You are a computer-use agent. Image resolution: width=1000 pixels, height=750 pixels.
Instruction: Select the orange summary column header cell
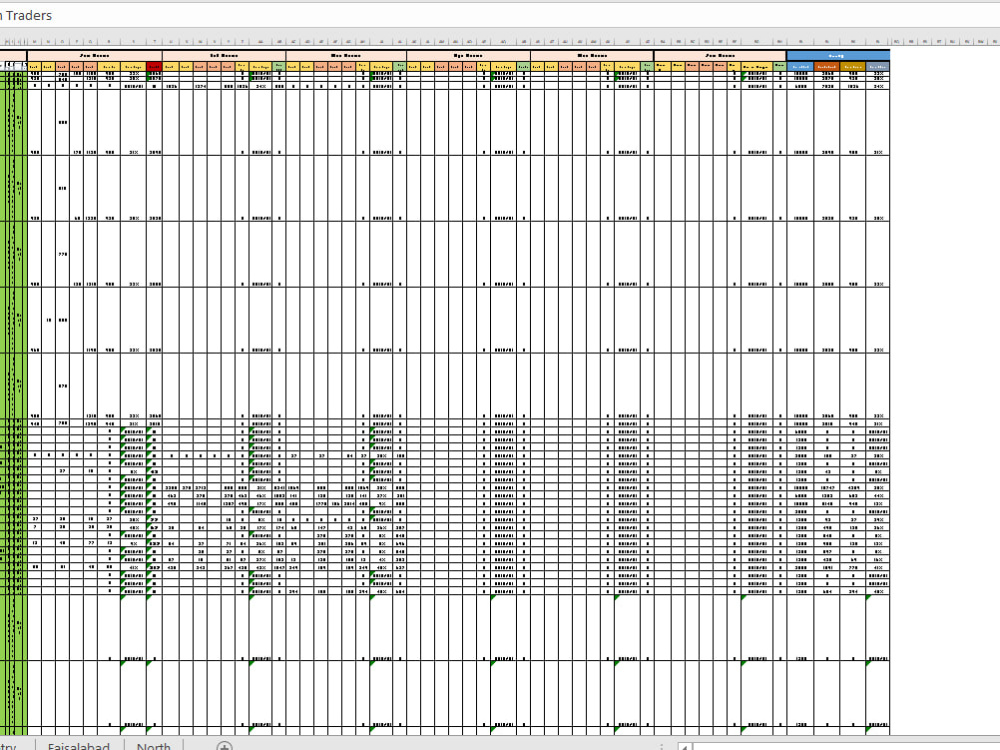(x=827, y=66)
